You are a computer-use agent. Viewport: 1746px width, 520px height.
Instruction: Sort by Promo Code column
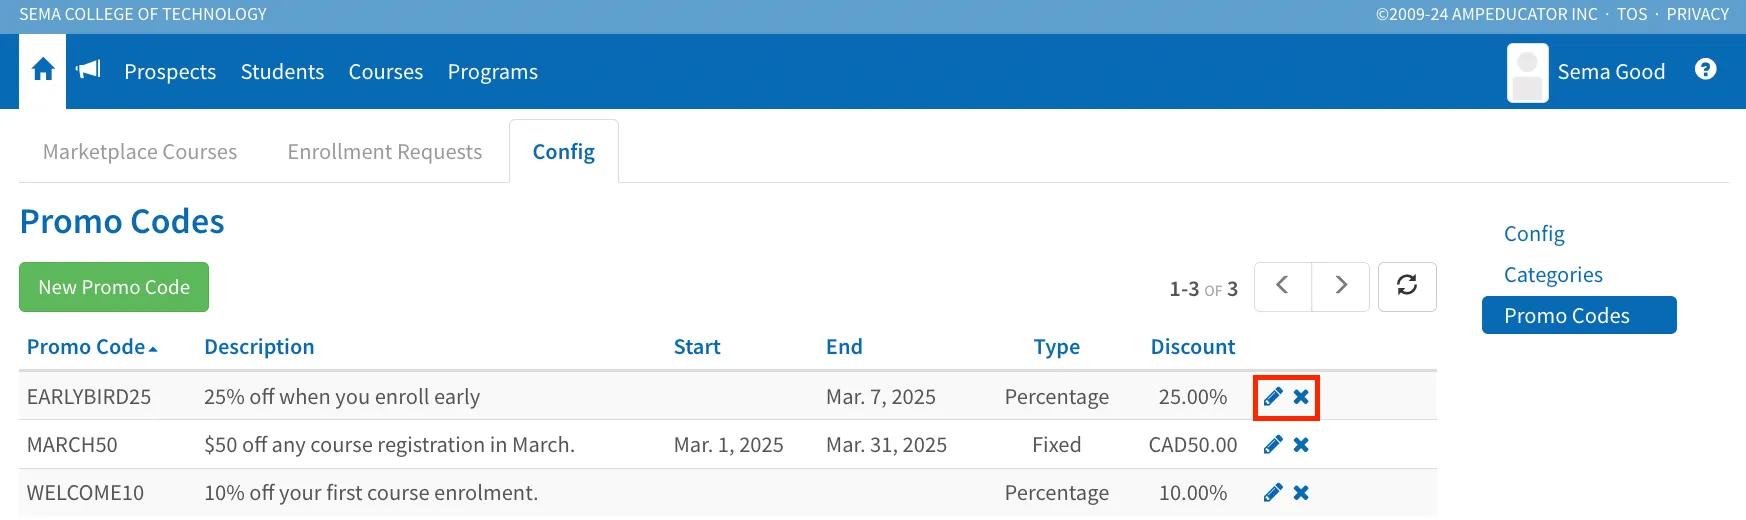[87, 347]
